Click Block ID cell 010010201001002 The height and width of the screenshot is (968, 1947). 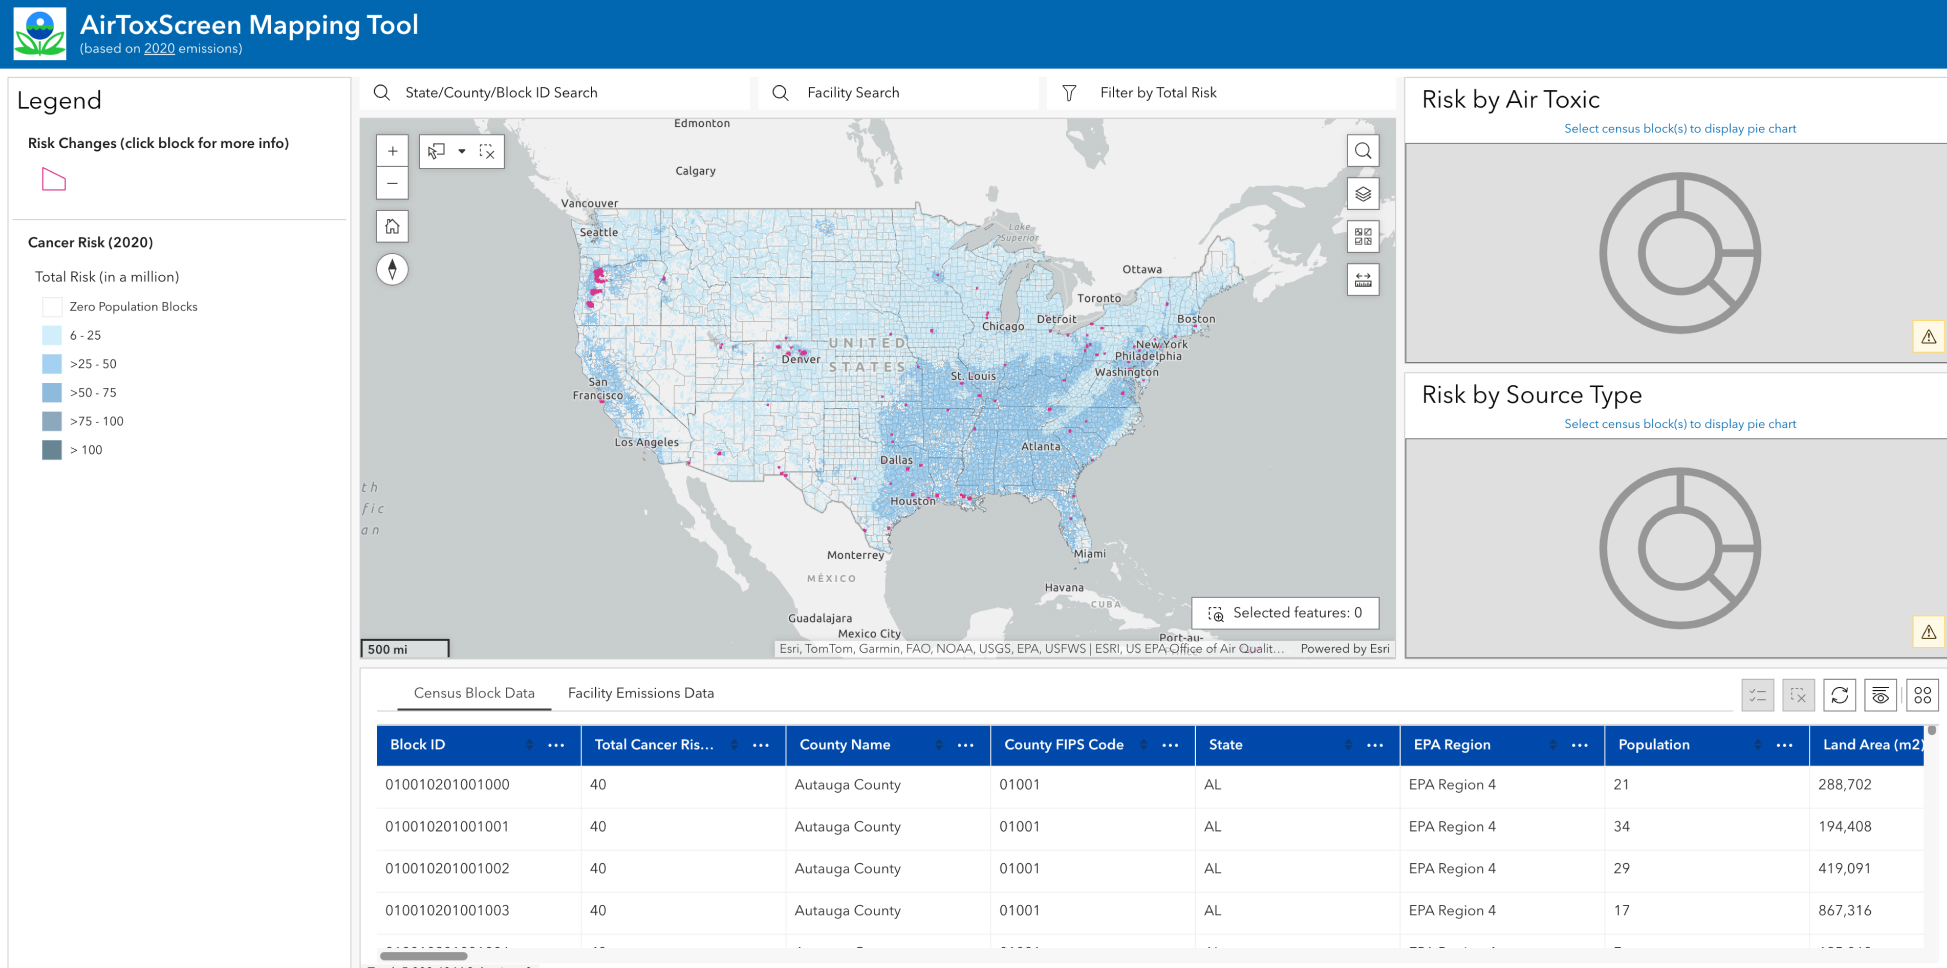(x=447, y=869)
